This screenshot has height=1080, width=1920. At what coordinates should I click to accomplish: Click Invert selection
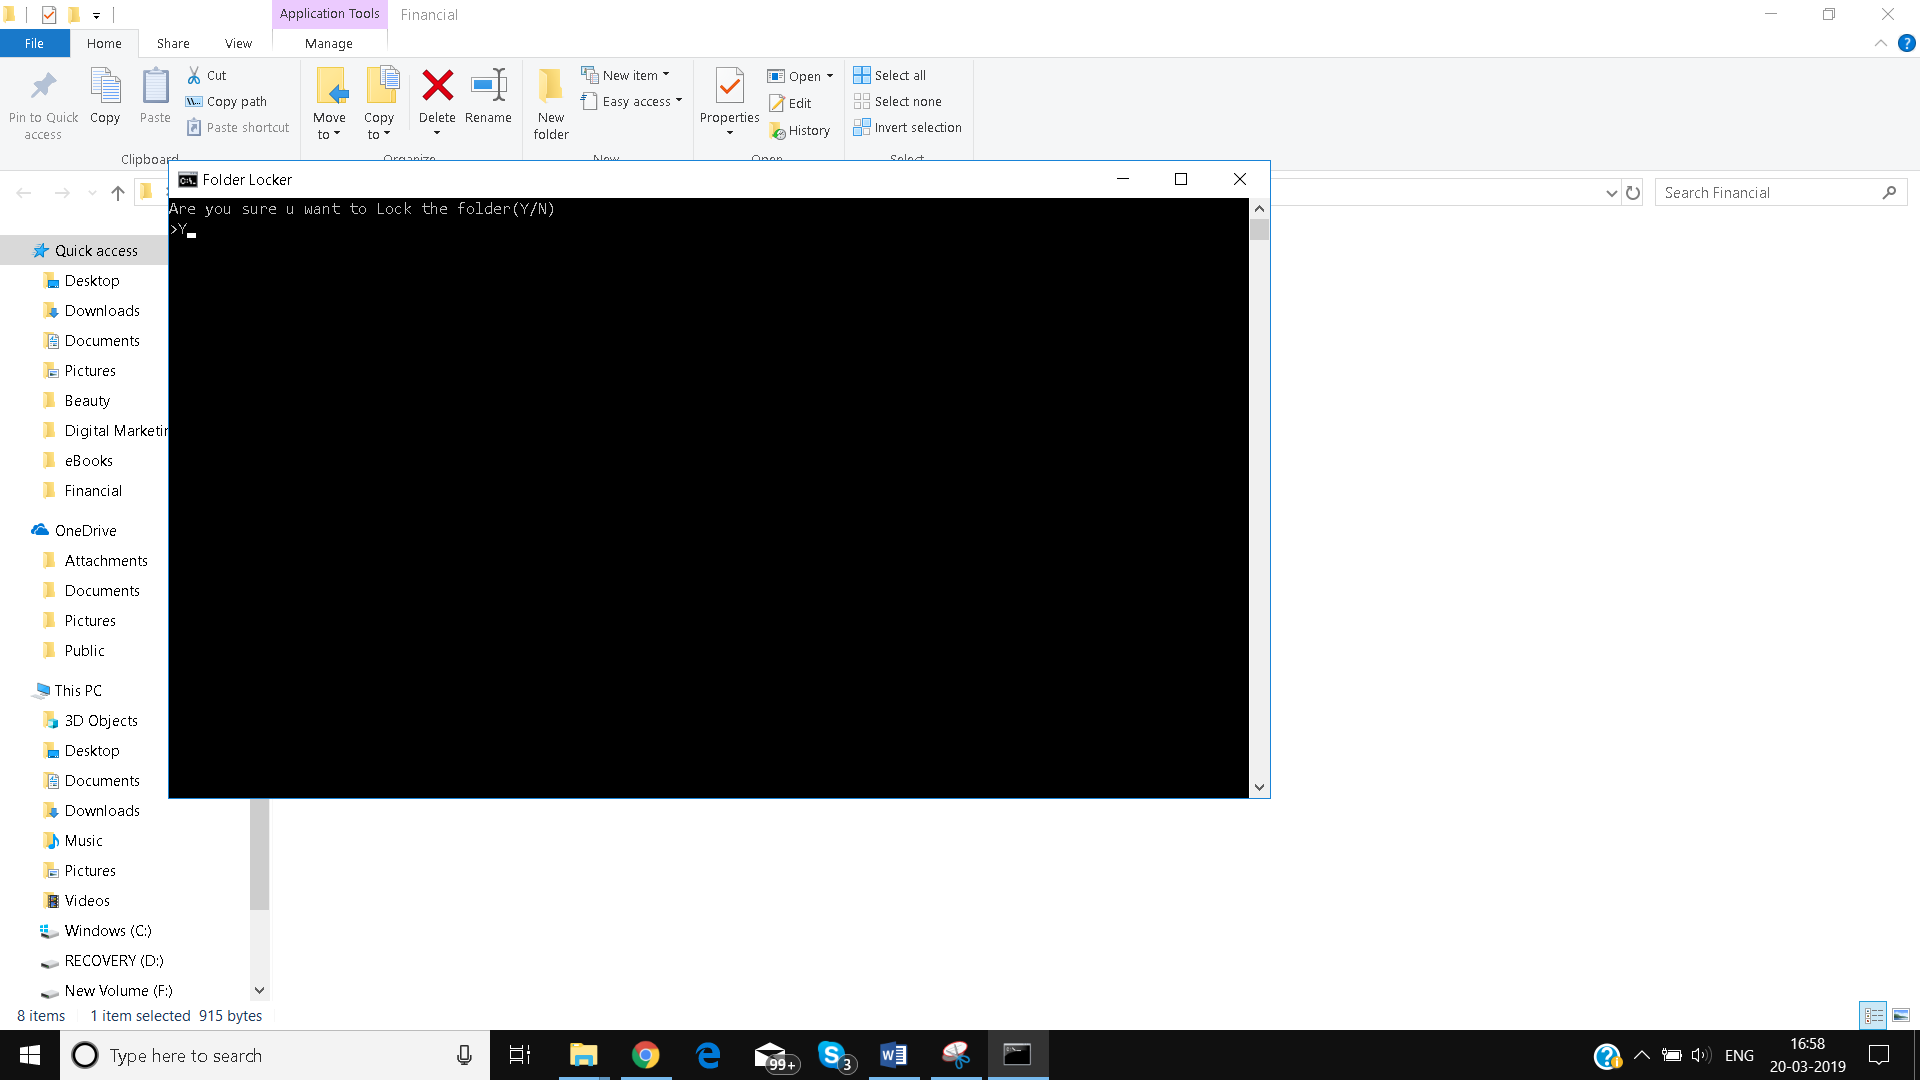pos(908,127)
